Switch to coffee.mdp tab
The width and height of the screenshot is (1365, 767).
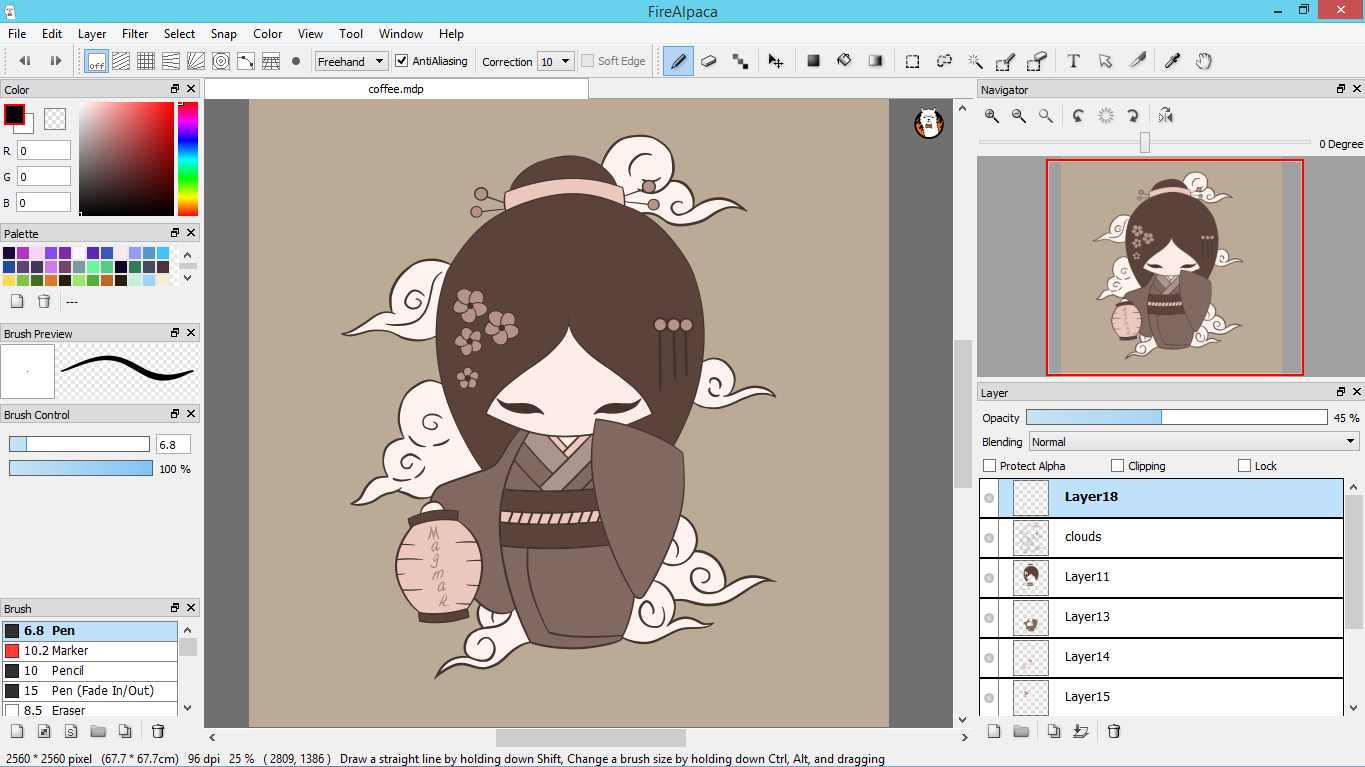click(x=396, y=89)
